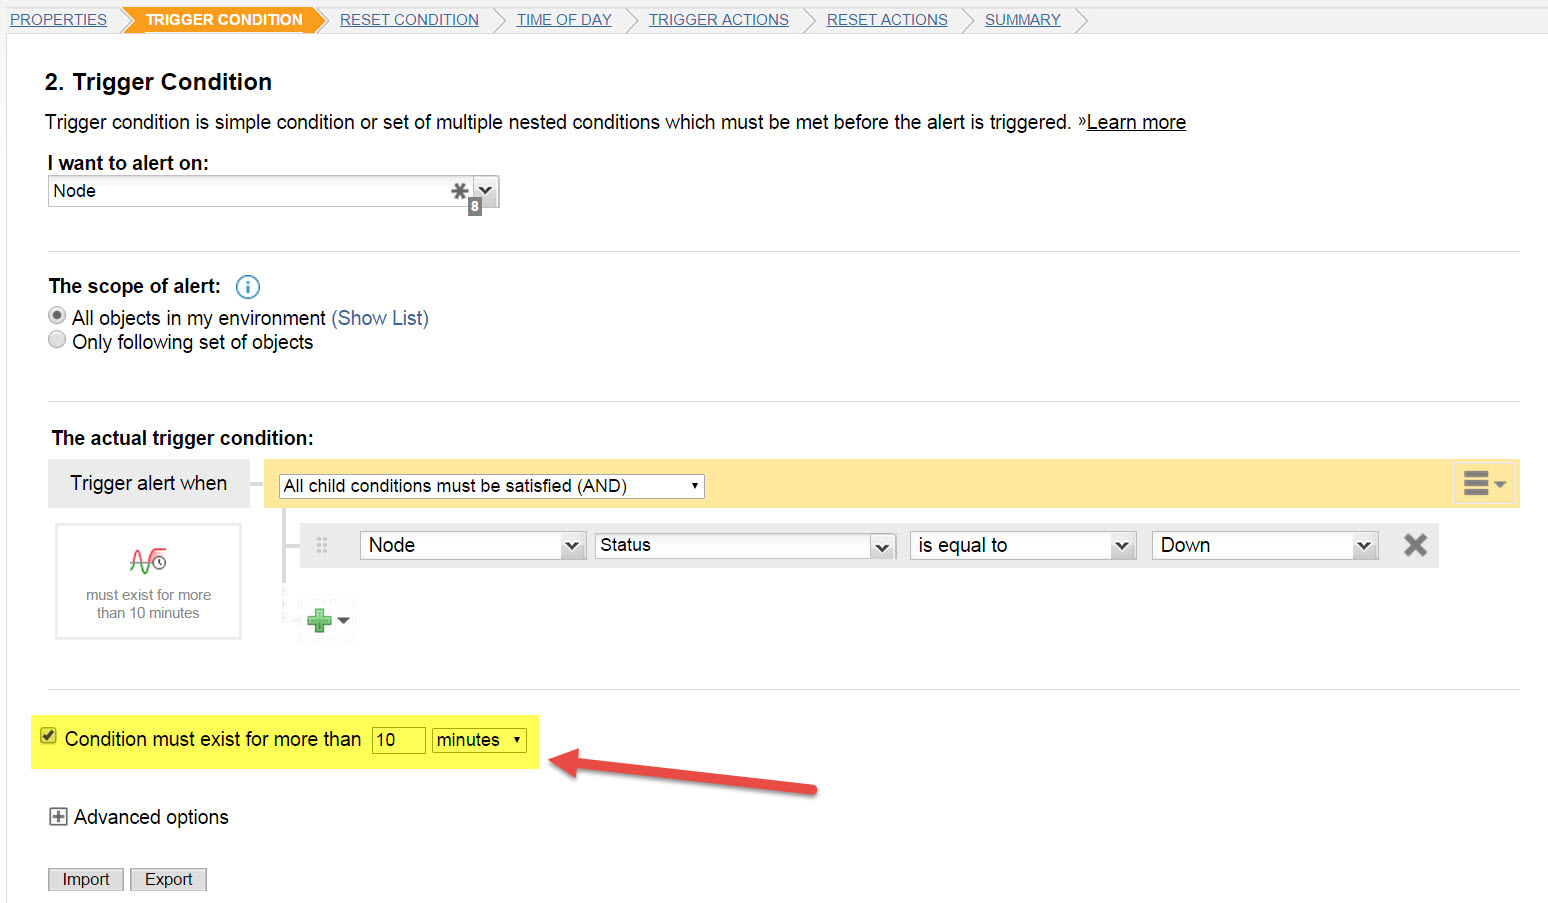This screenshot has height=903, width=1548.
Task: Select All objects in my environment
Action: coord(57,316)
